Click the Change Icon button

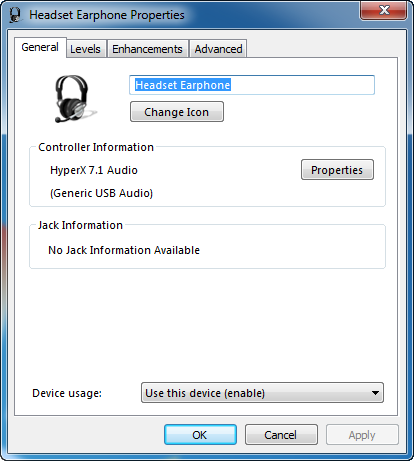tap(177, 112)
